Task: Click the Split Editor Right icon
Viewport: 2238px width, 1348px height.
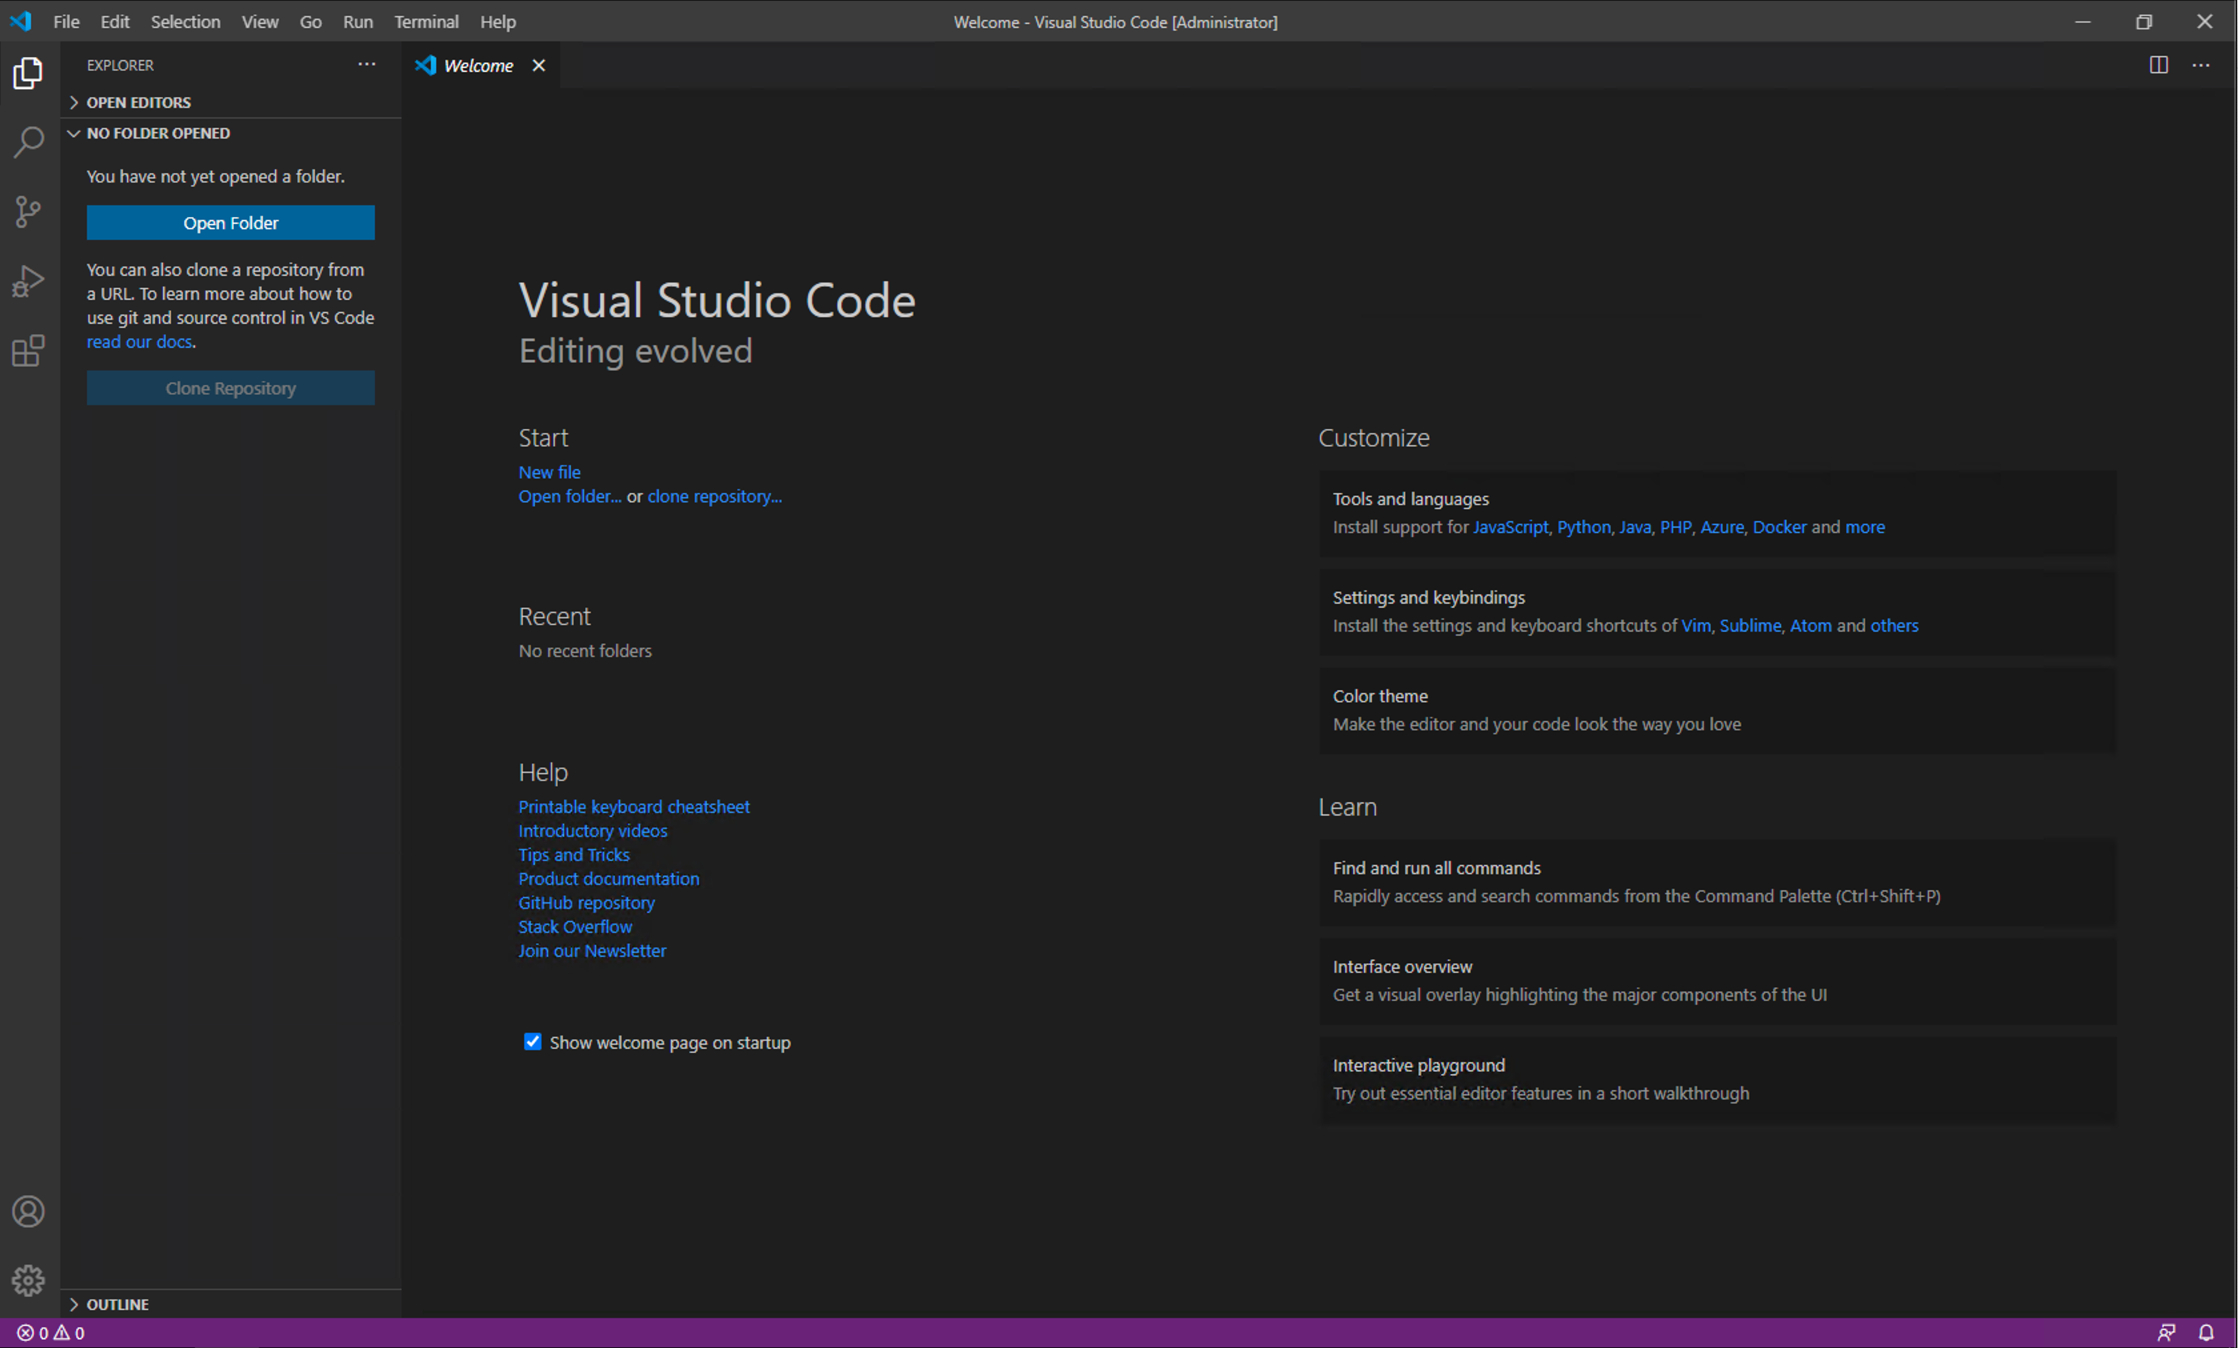Action: [2158, 65]
